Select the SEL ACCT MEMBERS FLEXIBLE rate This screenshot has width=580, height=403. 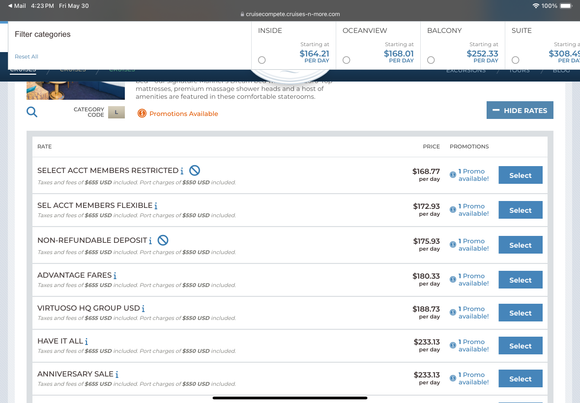point(520,210)
